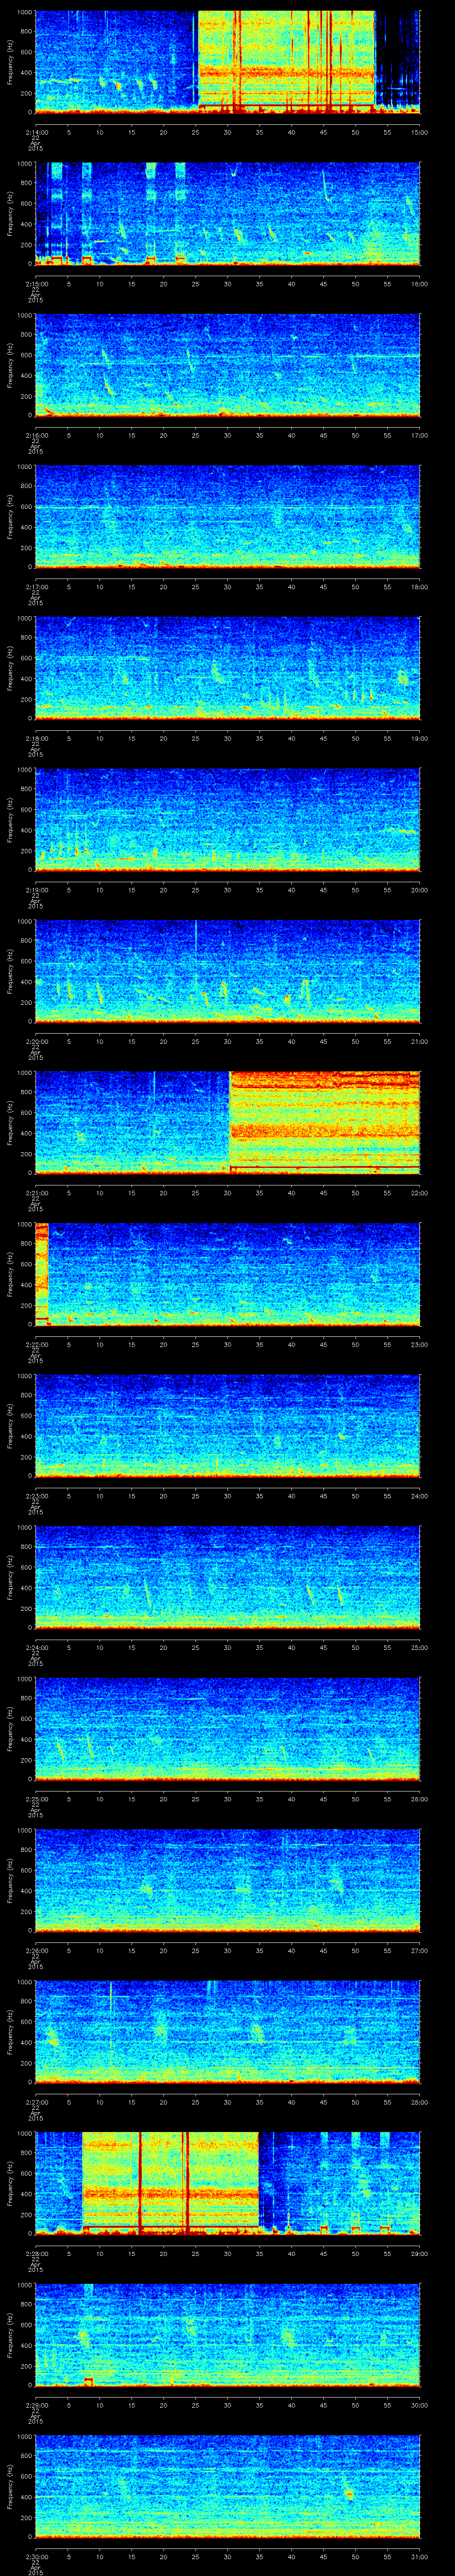Click the 31:00 end time label
Viewport: 455px width, 2576px height.
[419, 2556]
